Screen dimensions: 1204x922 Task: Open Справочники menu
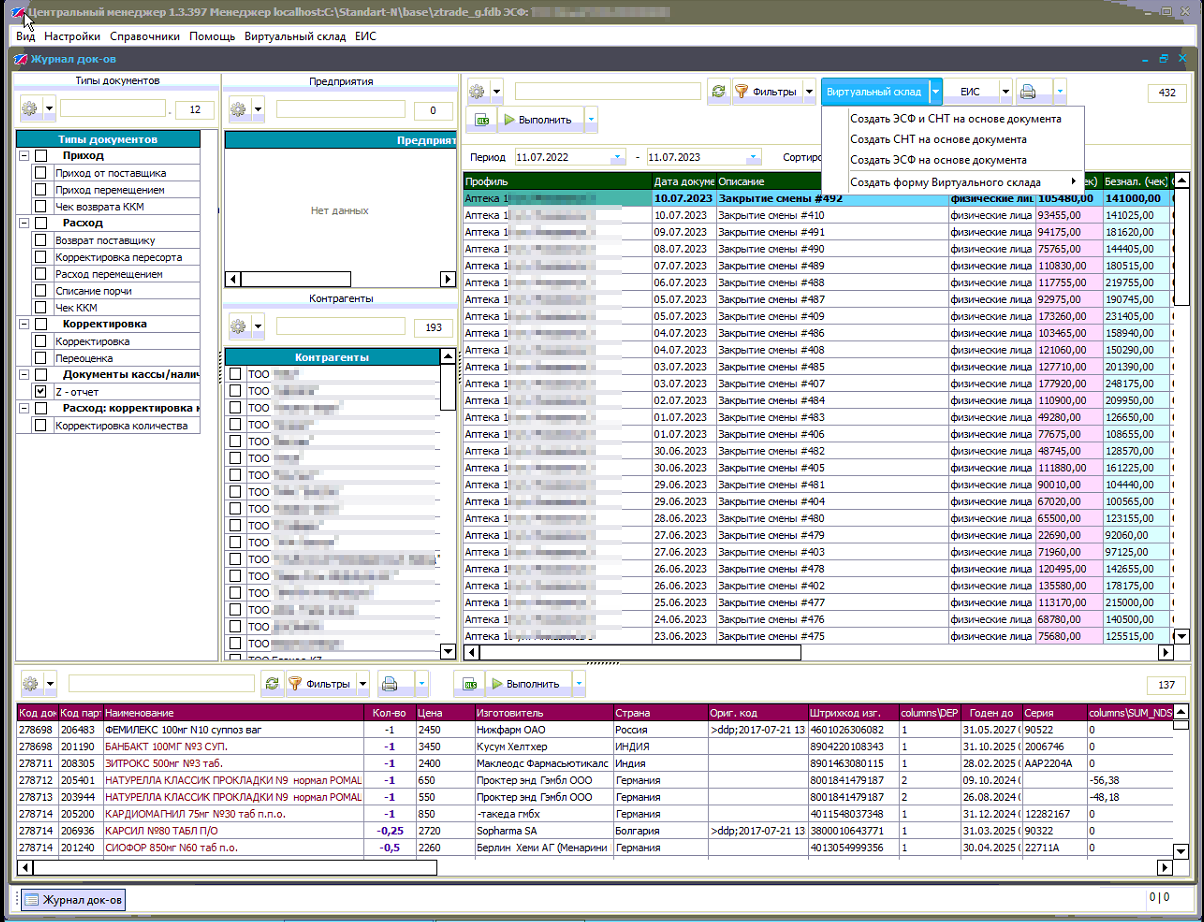tap(145, 36)
